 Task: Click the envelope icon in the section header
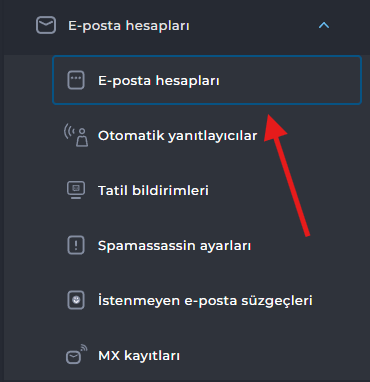46,26
